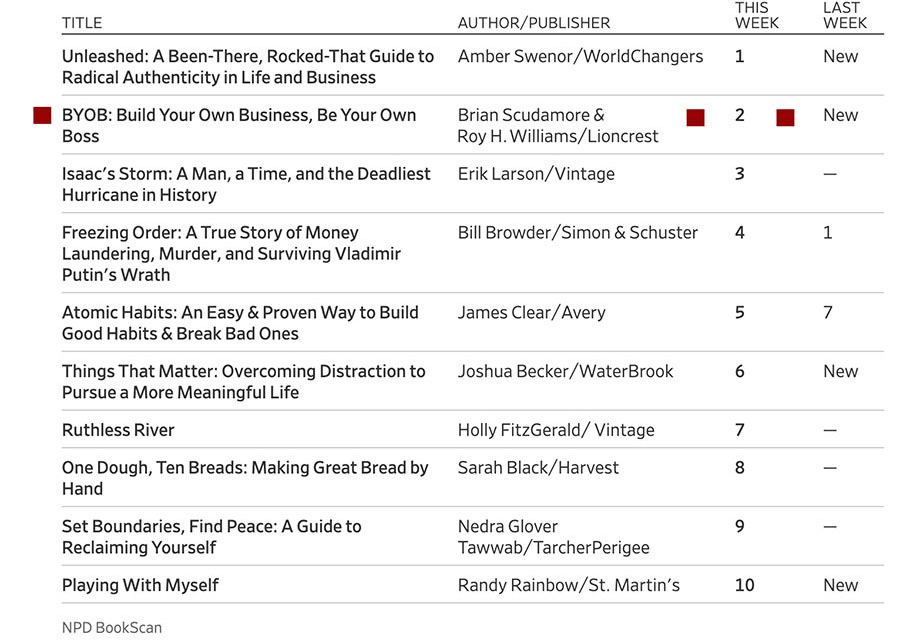Screen dimensions: 900x640
Task: Open the Playing With Myself title
Action: [140, 585]
